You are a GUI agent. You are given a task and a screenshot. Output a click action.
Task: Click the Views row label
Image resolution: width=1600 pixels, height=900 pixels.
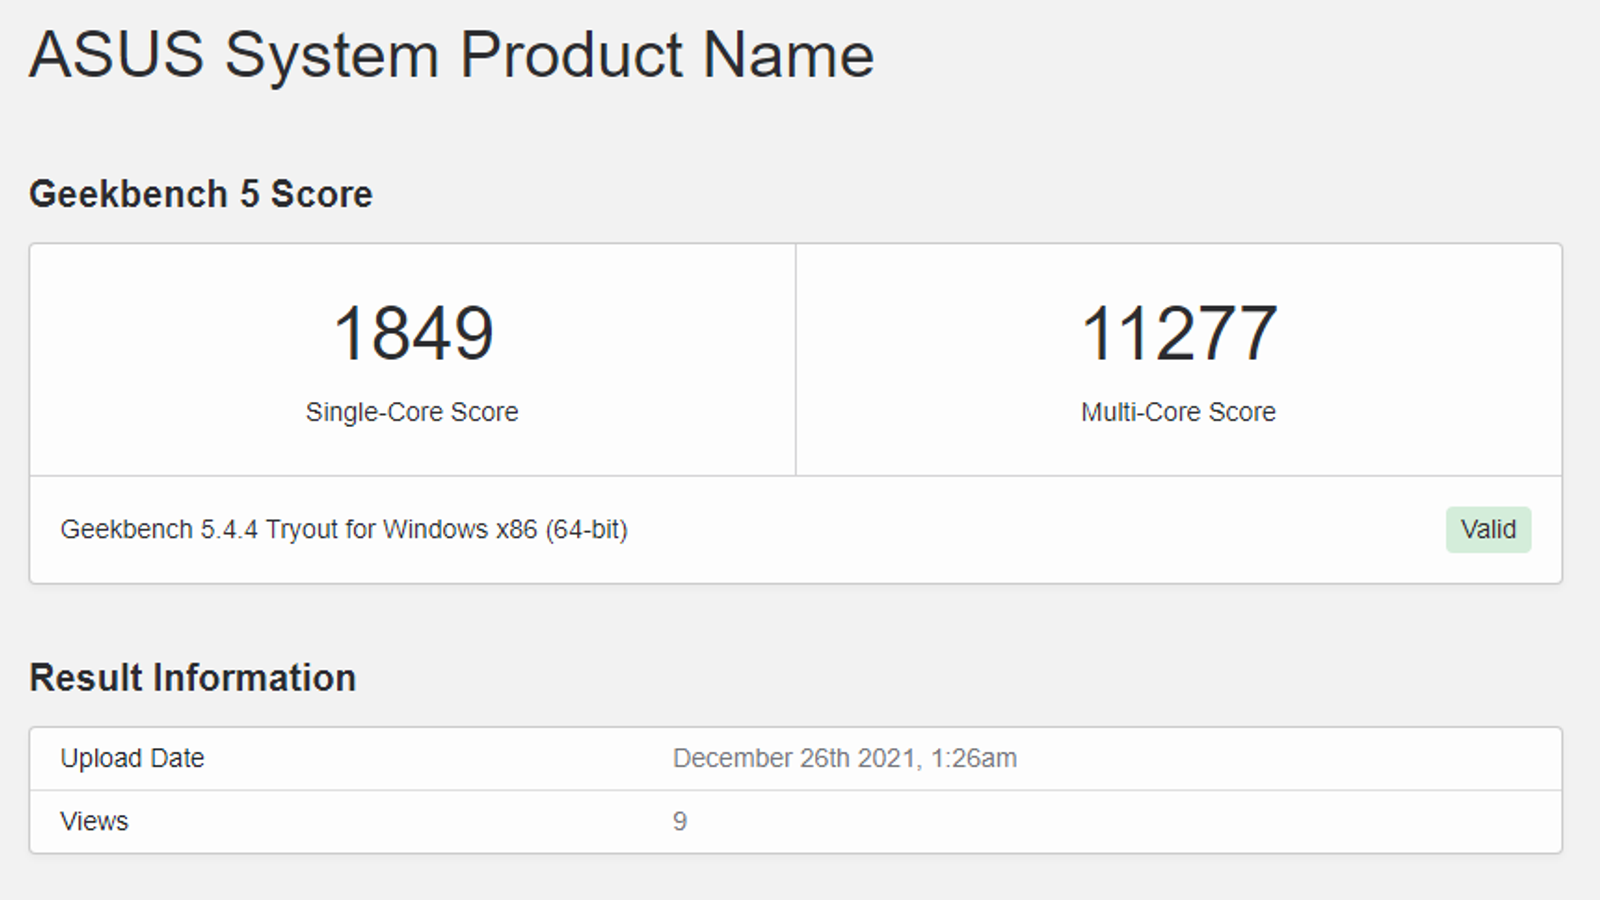click(x=94, y=821)
